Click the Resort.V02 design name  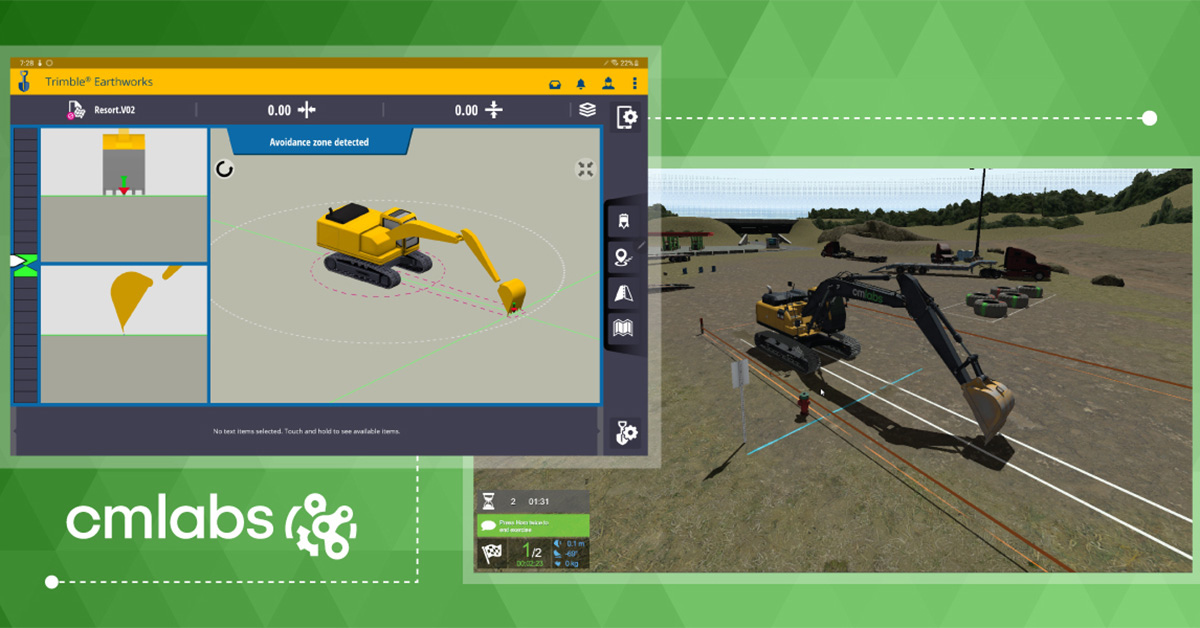pyautogui.click(x=114, y=111)
